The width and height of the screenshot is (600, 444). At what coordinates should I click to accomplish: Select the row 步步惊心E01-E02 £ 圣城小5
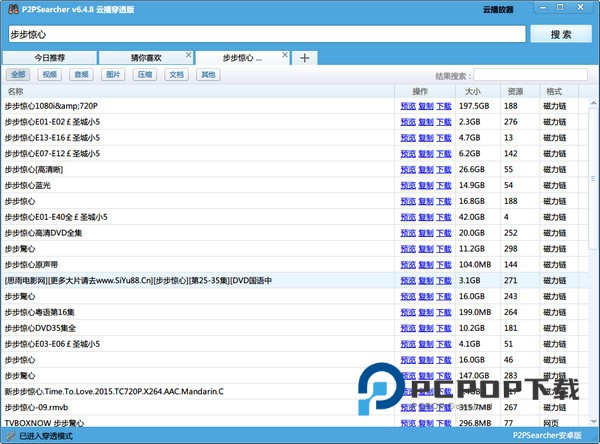(x=295, y=122)
